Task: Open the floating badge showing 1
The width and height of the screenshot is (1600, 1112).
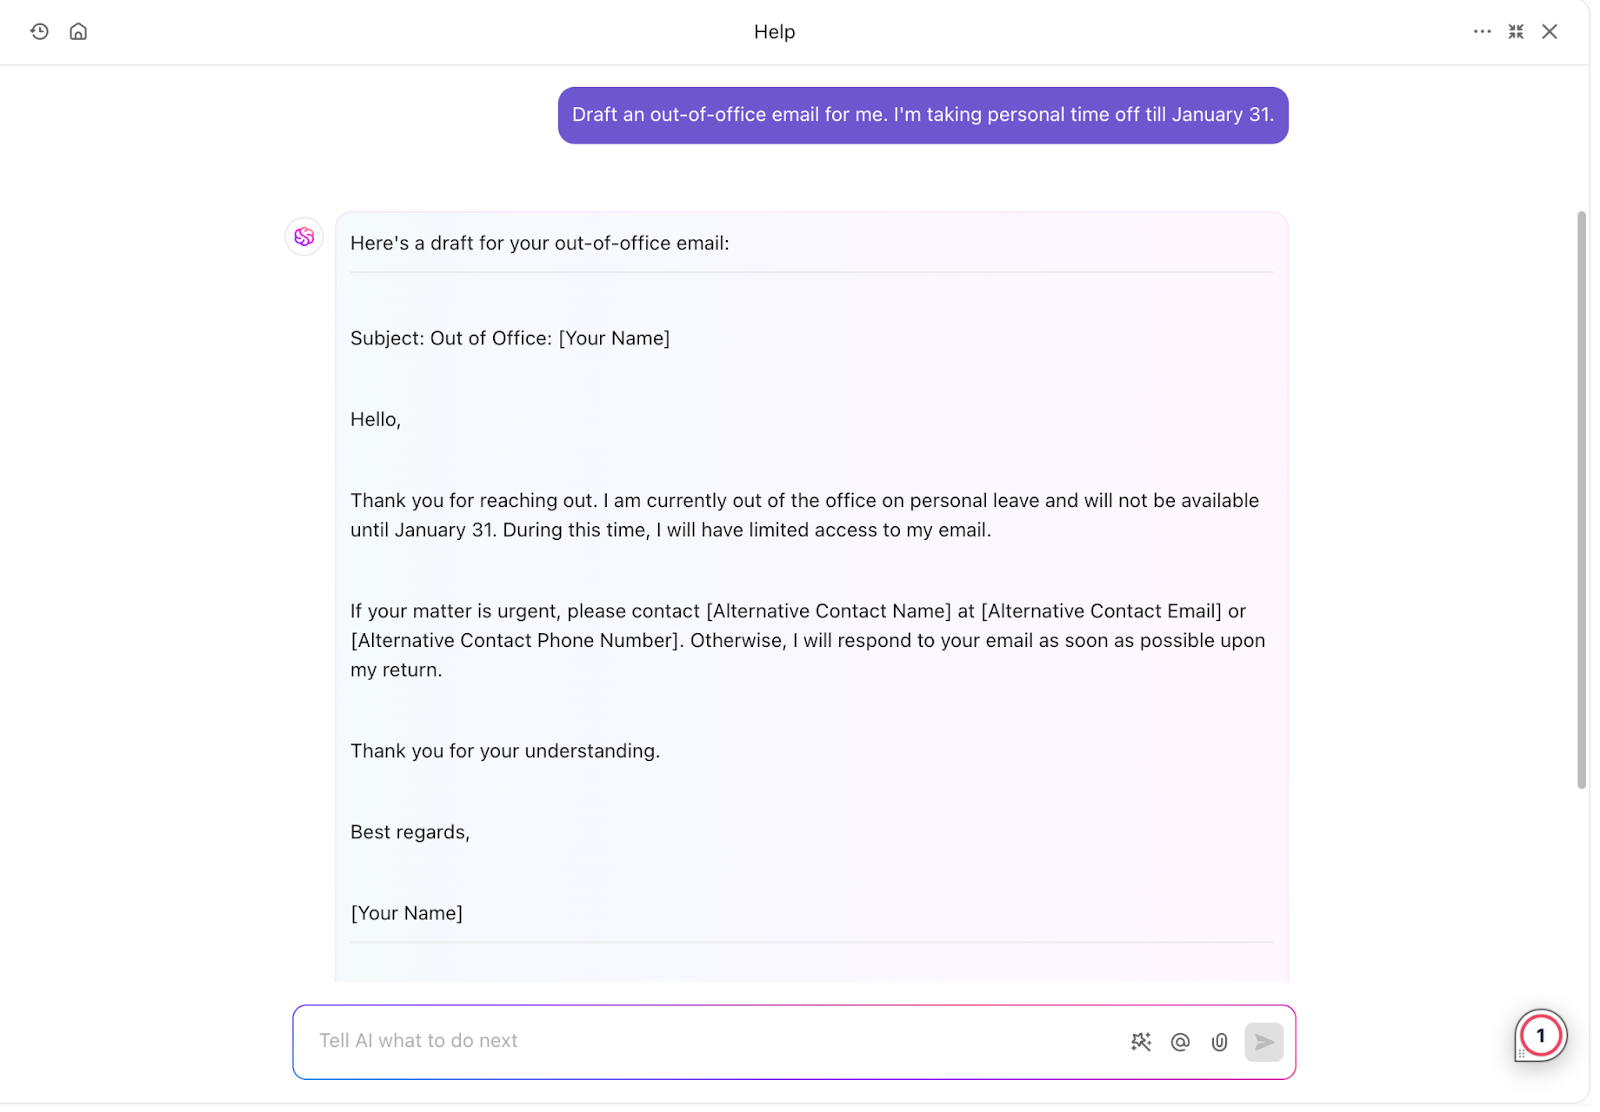Action: pos(1540,1036)
